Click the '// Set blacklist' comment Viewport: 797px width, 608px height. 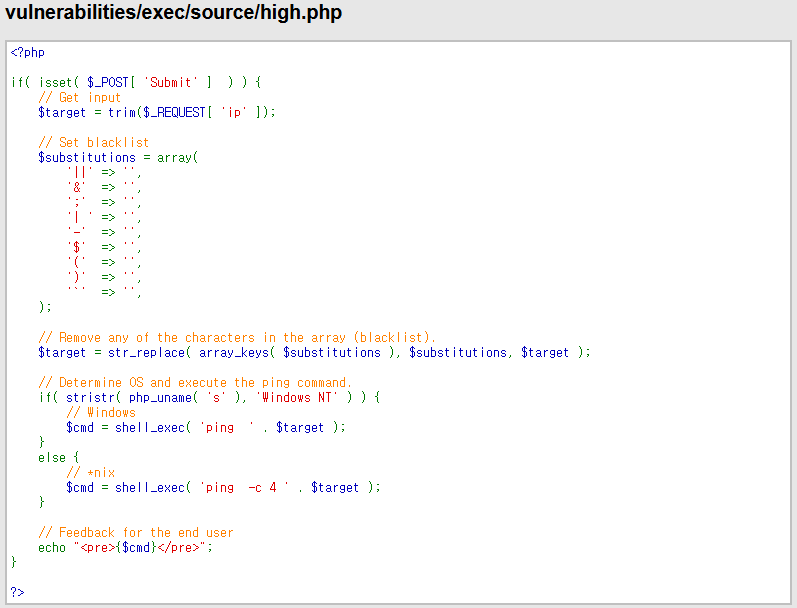(x=94, y=142)
